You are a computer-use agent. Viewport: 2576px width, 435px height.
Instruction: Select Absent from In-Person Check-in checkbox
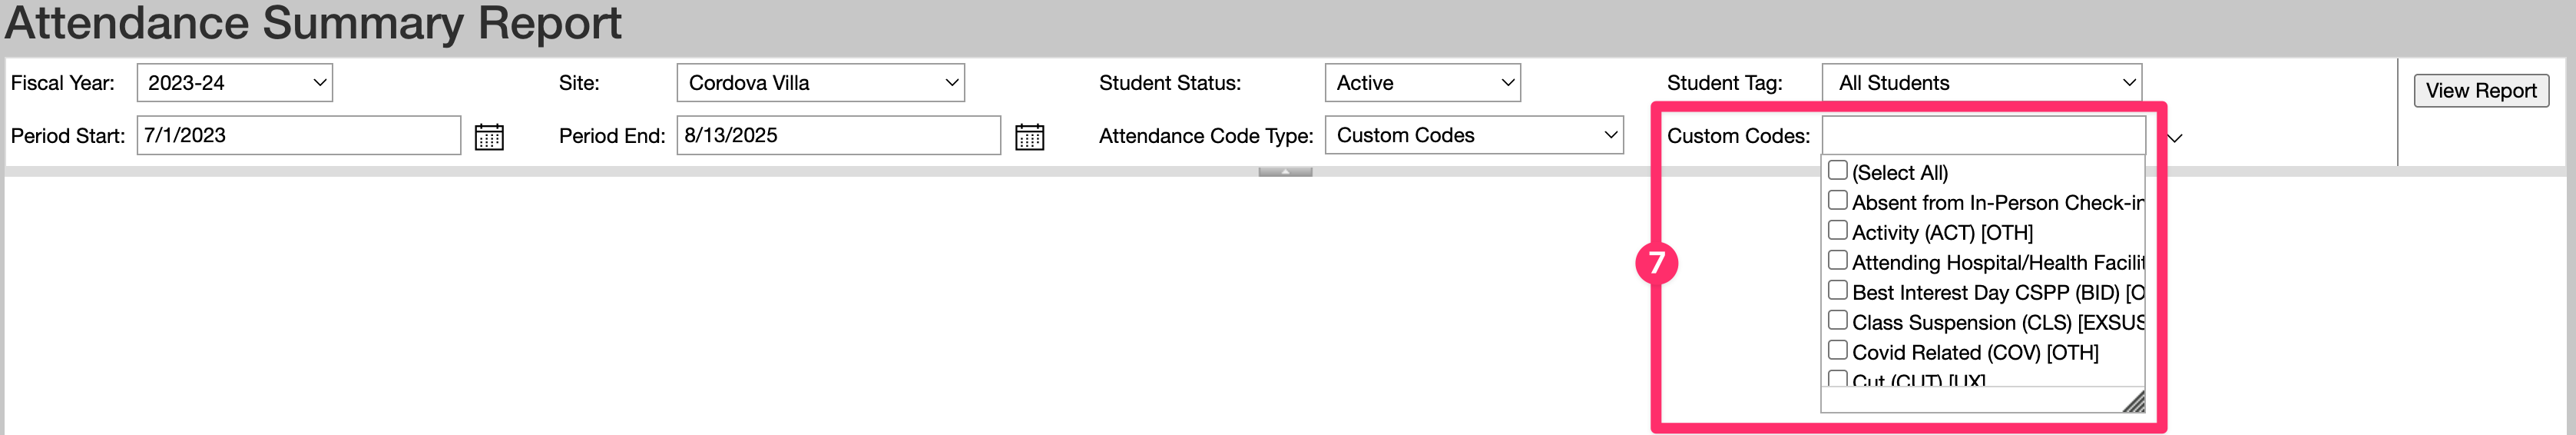click(1837, 200)
